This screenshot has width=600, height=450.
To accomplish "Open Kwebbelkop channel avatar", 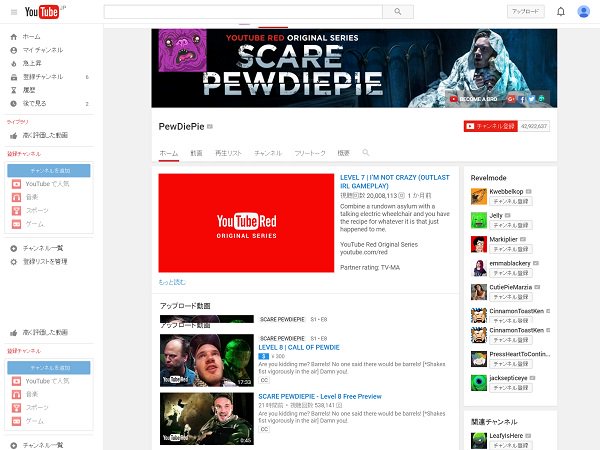I will (479, 196).
